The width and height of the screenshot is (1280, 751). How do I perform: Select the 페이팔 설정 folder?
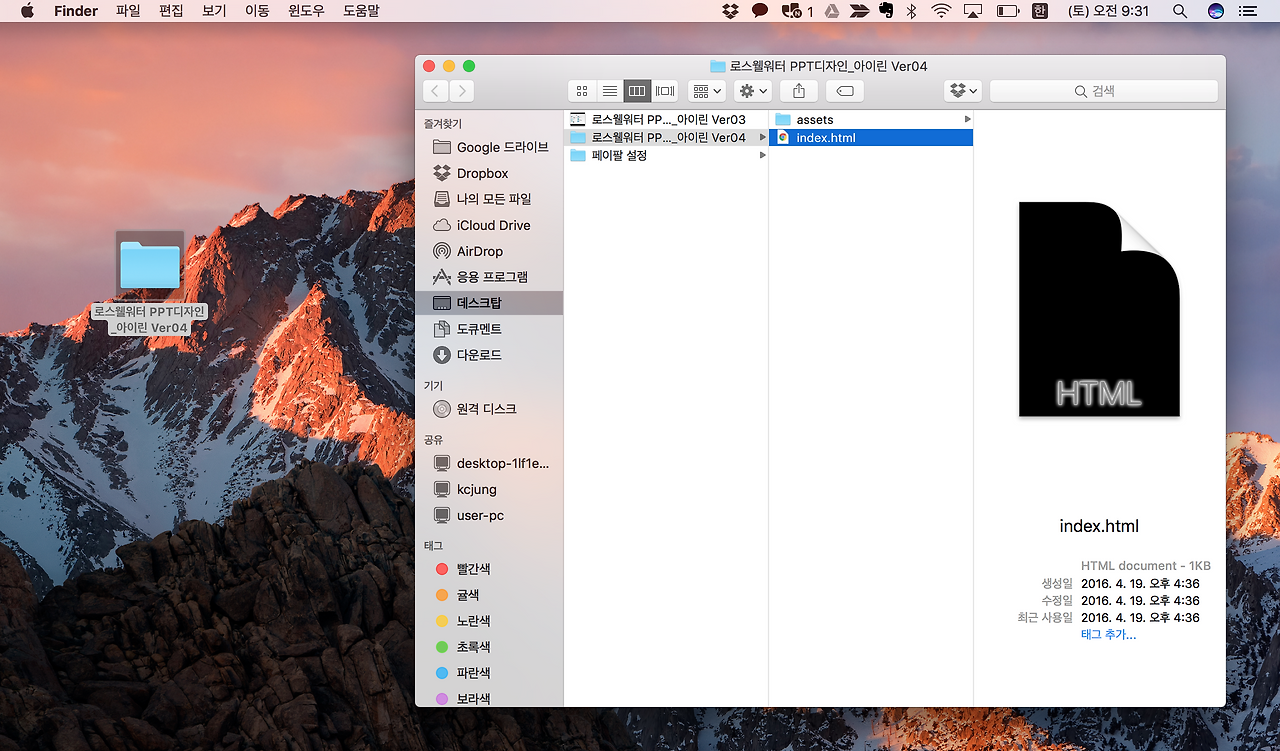pyautogui.click(x=619, y=156)
